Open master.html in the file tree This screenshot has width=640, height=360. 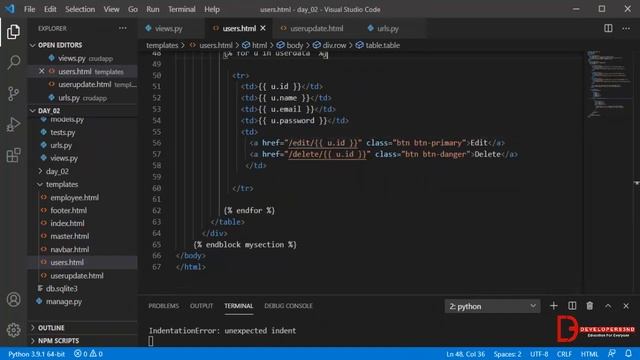69,236
